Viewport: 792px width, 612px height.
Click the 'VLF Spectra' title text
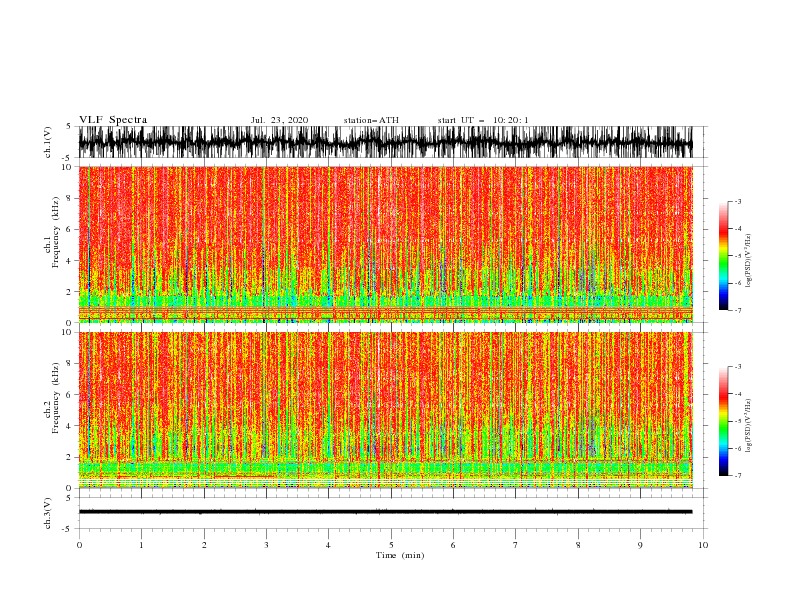point(113,120)
